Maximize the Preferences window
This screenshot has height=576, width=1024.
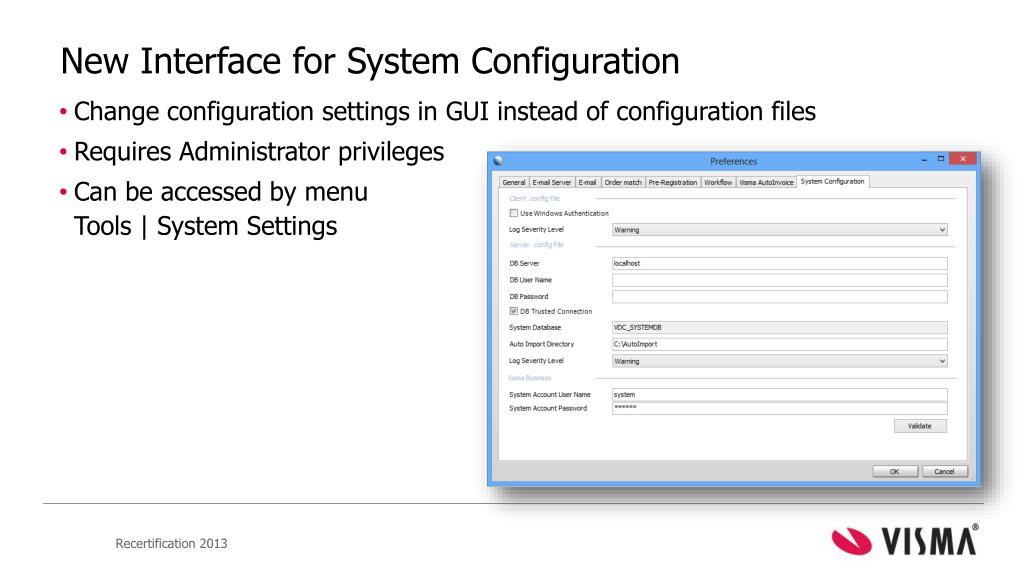point(940,159)
